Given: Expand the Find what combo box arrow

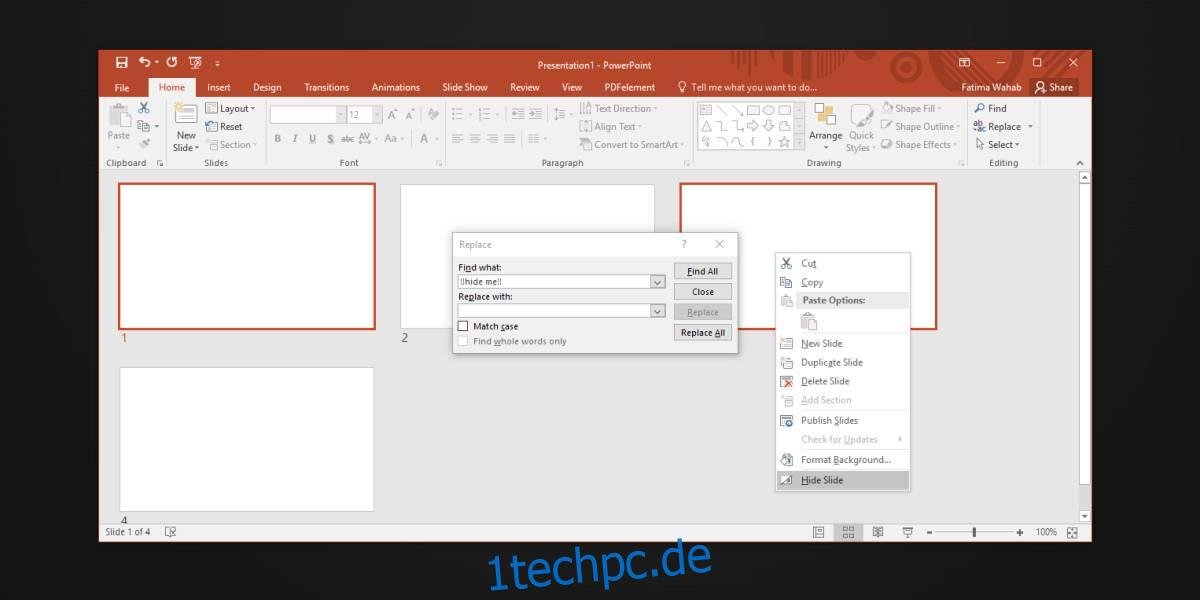Looking at the screenshot, I should pos(657,282).
